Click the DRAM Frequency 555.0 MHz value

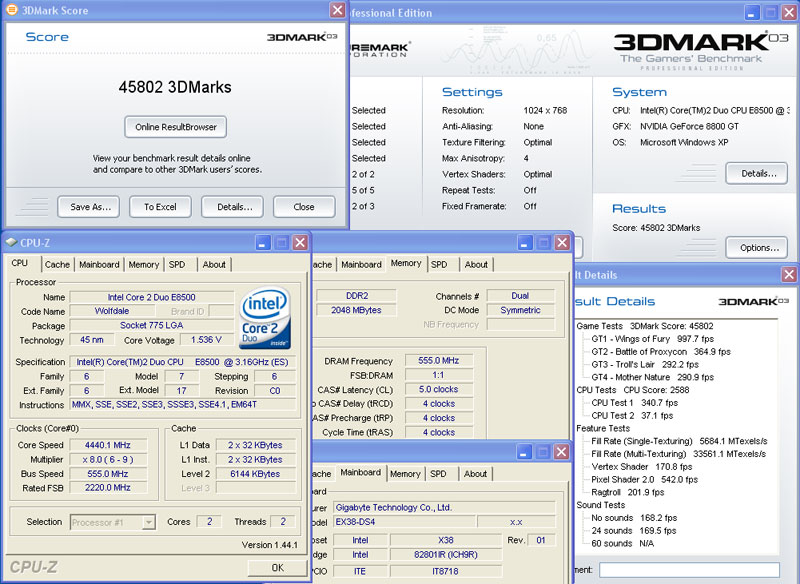[439, 361]
